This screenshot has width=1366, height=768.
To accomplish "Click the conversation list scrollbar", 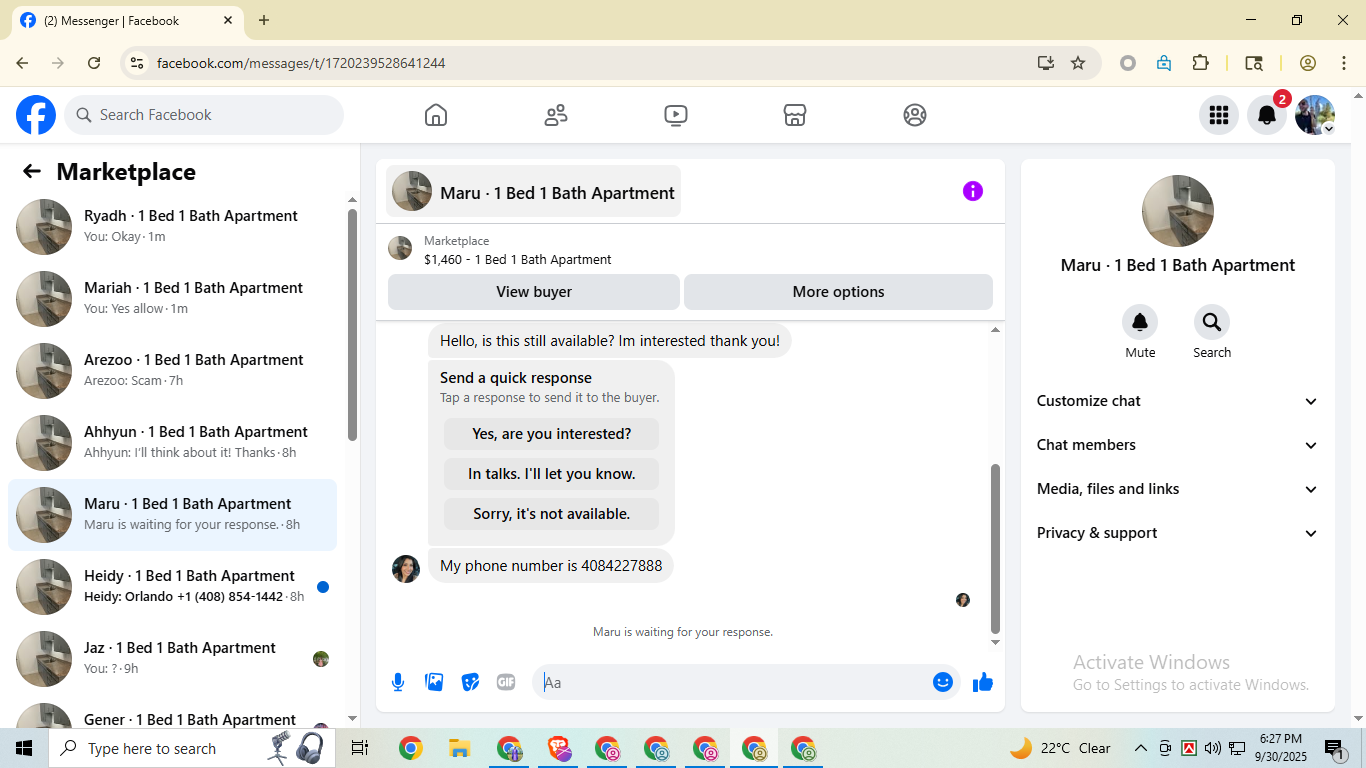I will coord(352,325).
